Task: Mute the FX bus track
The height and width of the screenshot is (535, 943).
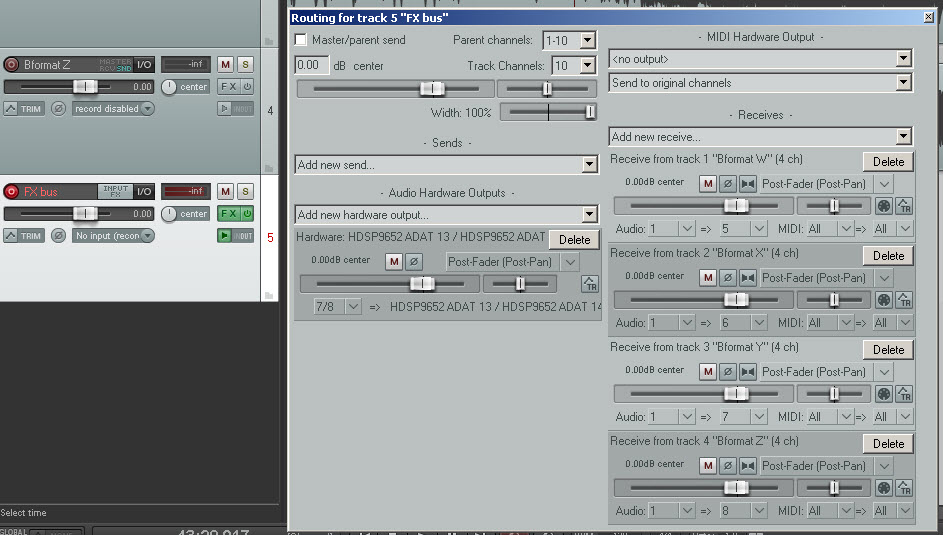Action: click(225, 191)
